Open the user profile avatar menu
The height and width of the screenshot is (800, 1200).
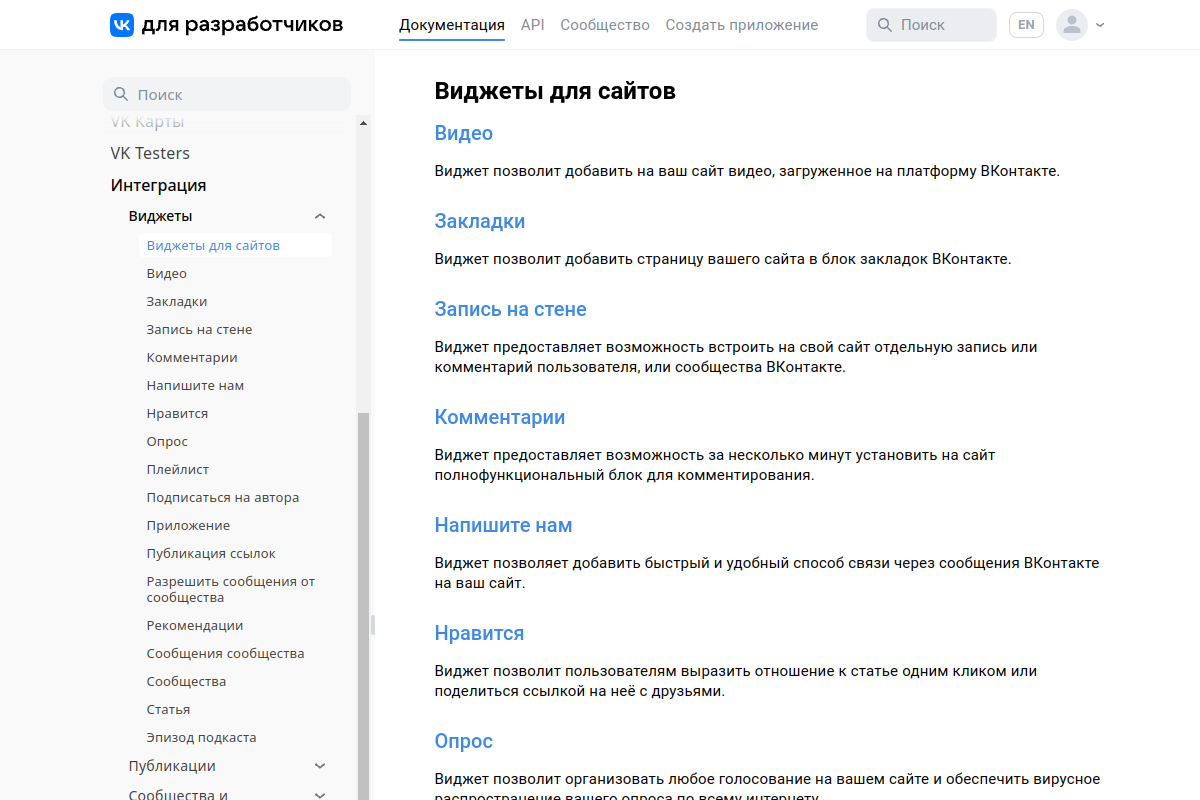point(1071,25)
